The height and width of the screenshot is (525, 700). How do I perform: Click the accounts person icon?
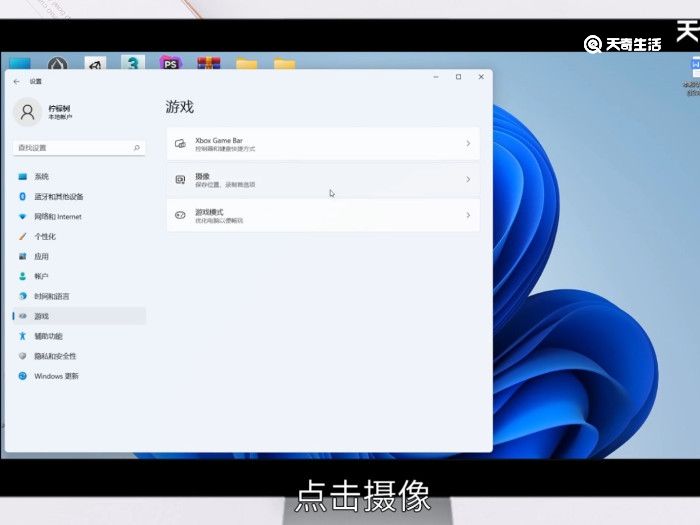(22, 276)
